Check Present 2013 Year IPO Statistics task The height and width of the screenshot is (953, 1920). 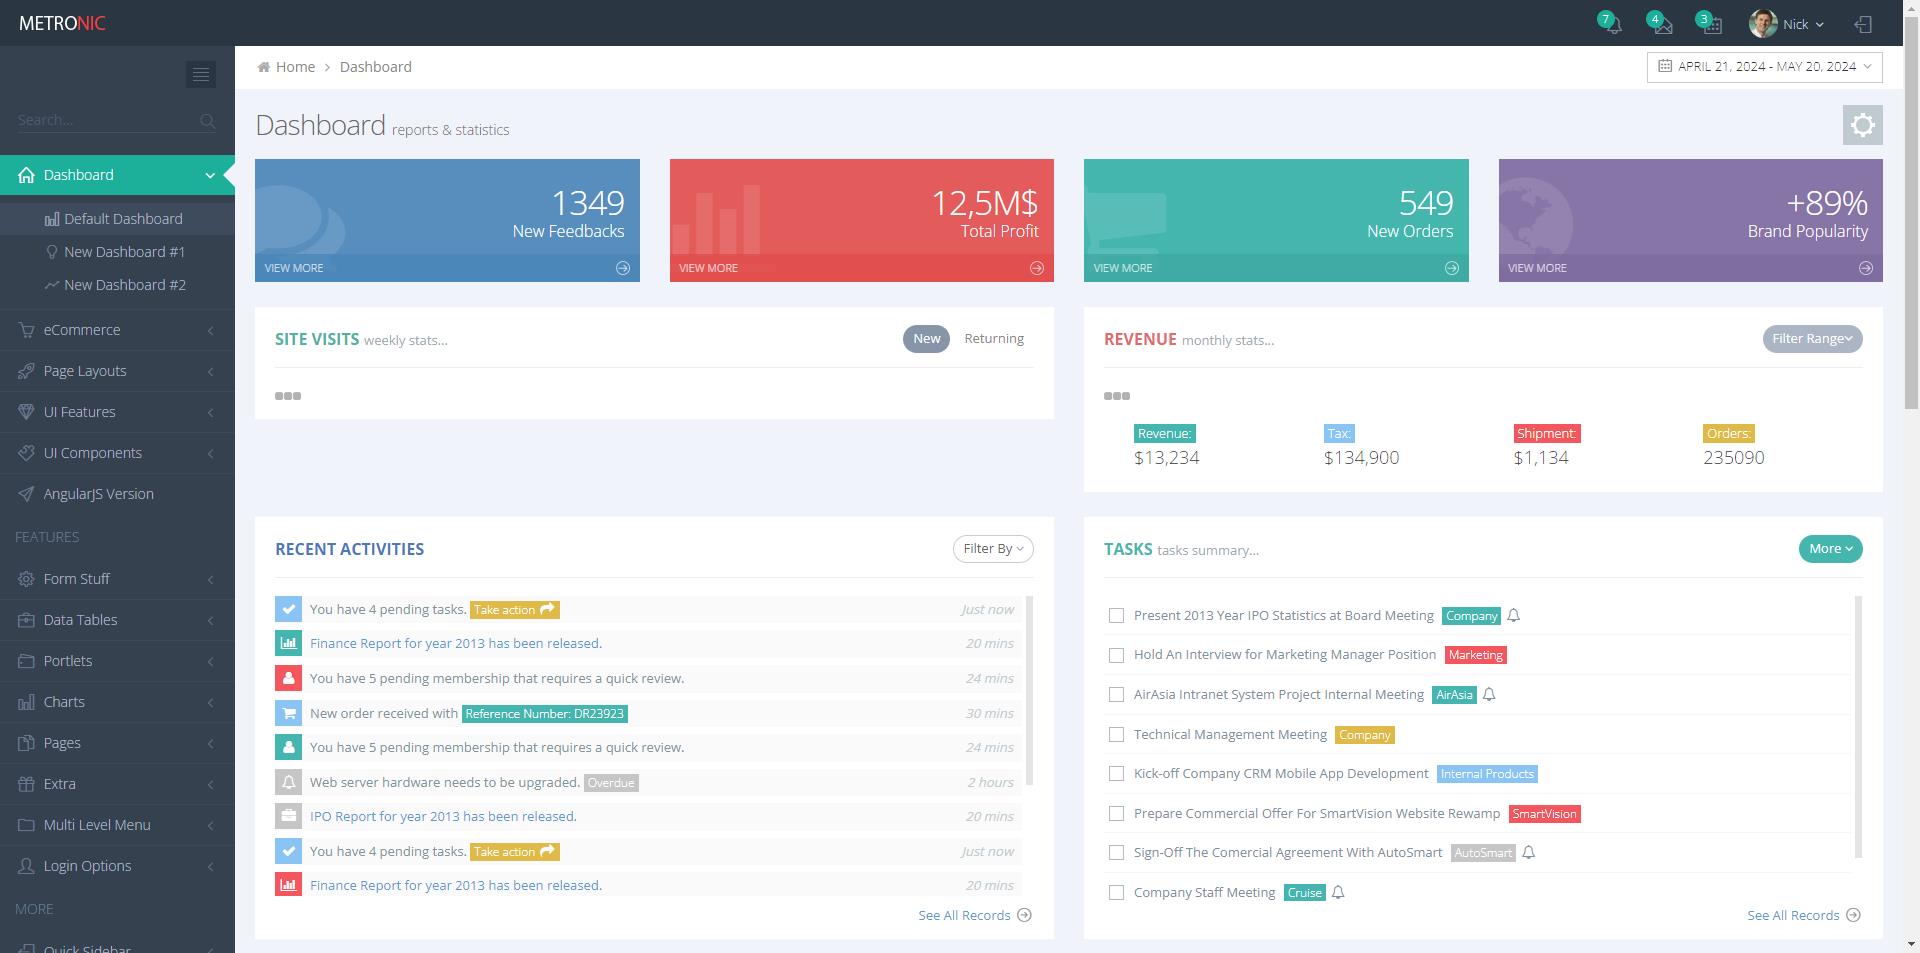click(x=1116, y=616)
